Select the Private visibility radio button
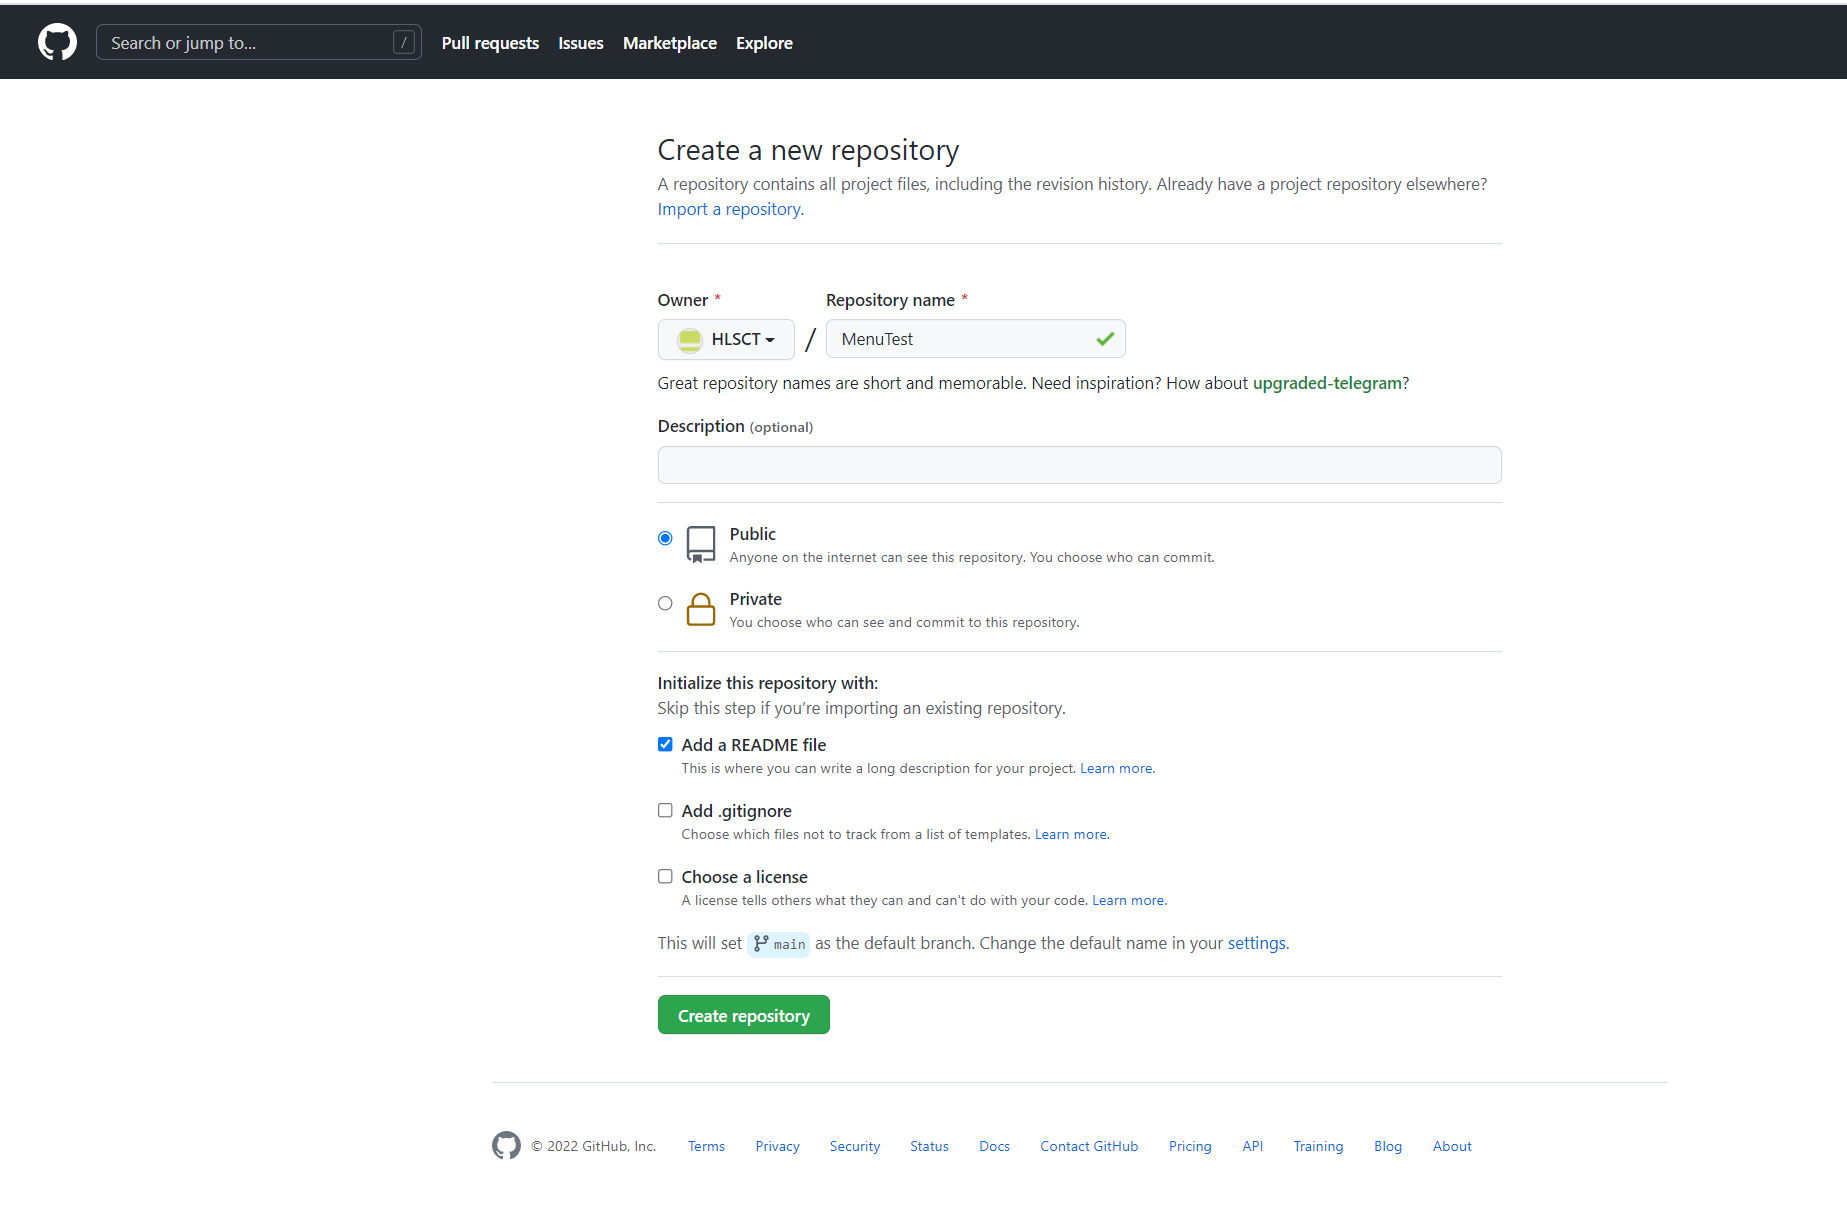Image resolution: width=1847 pixels, height=1214 pixels. click(665, 603)
